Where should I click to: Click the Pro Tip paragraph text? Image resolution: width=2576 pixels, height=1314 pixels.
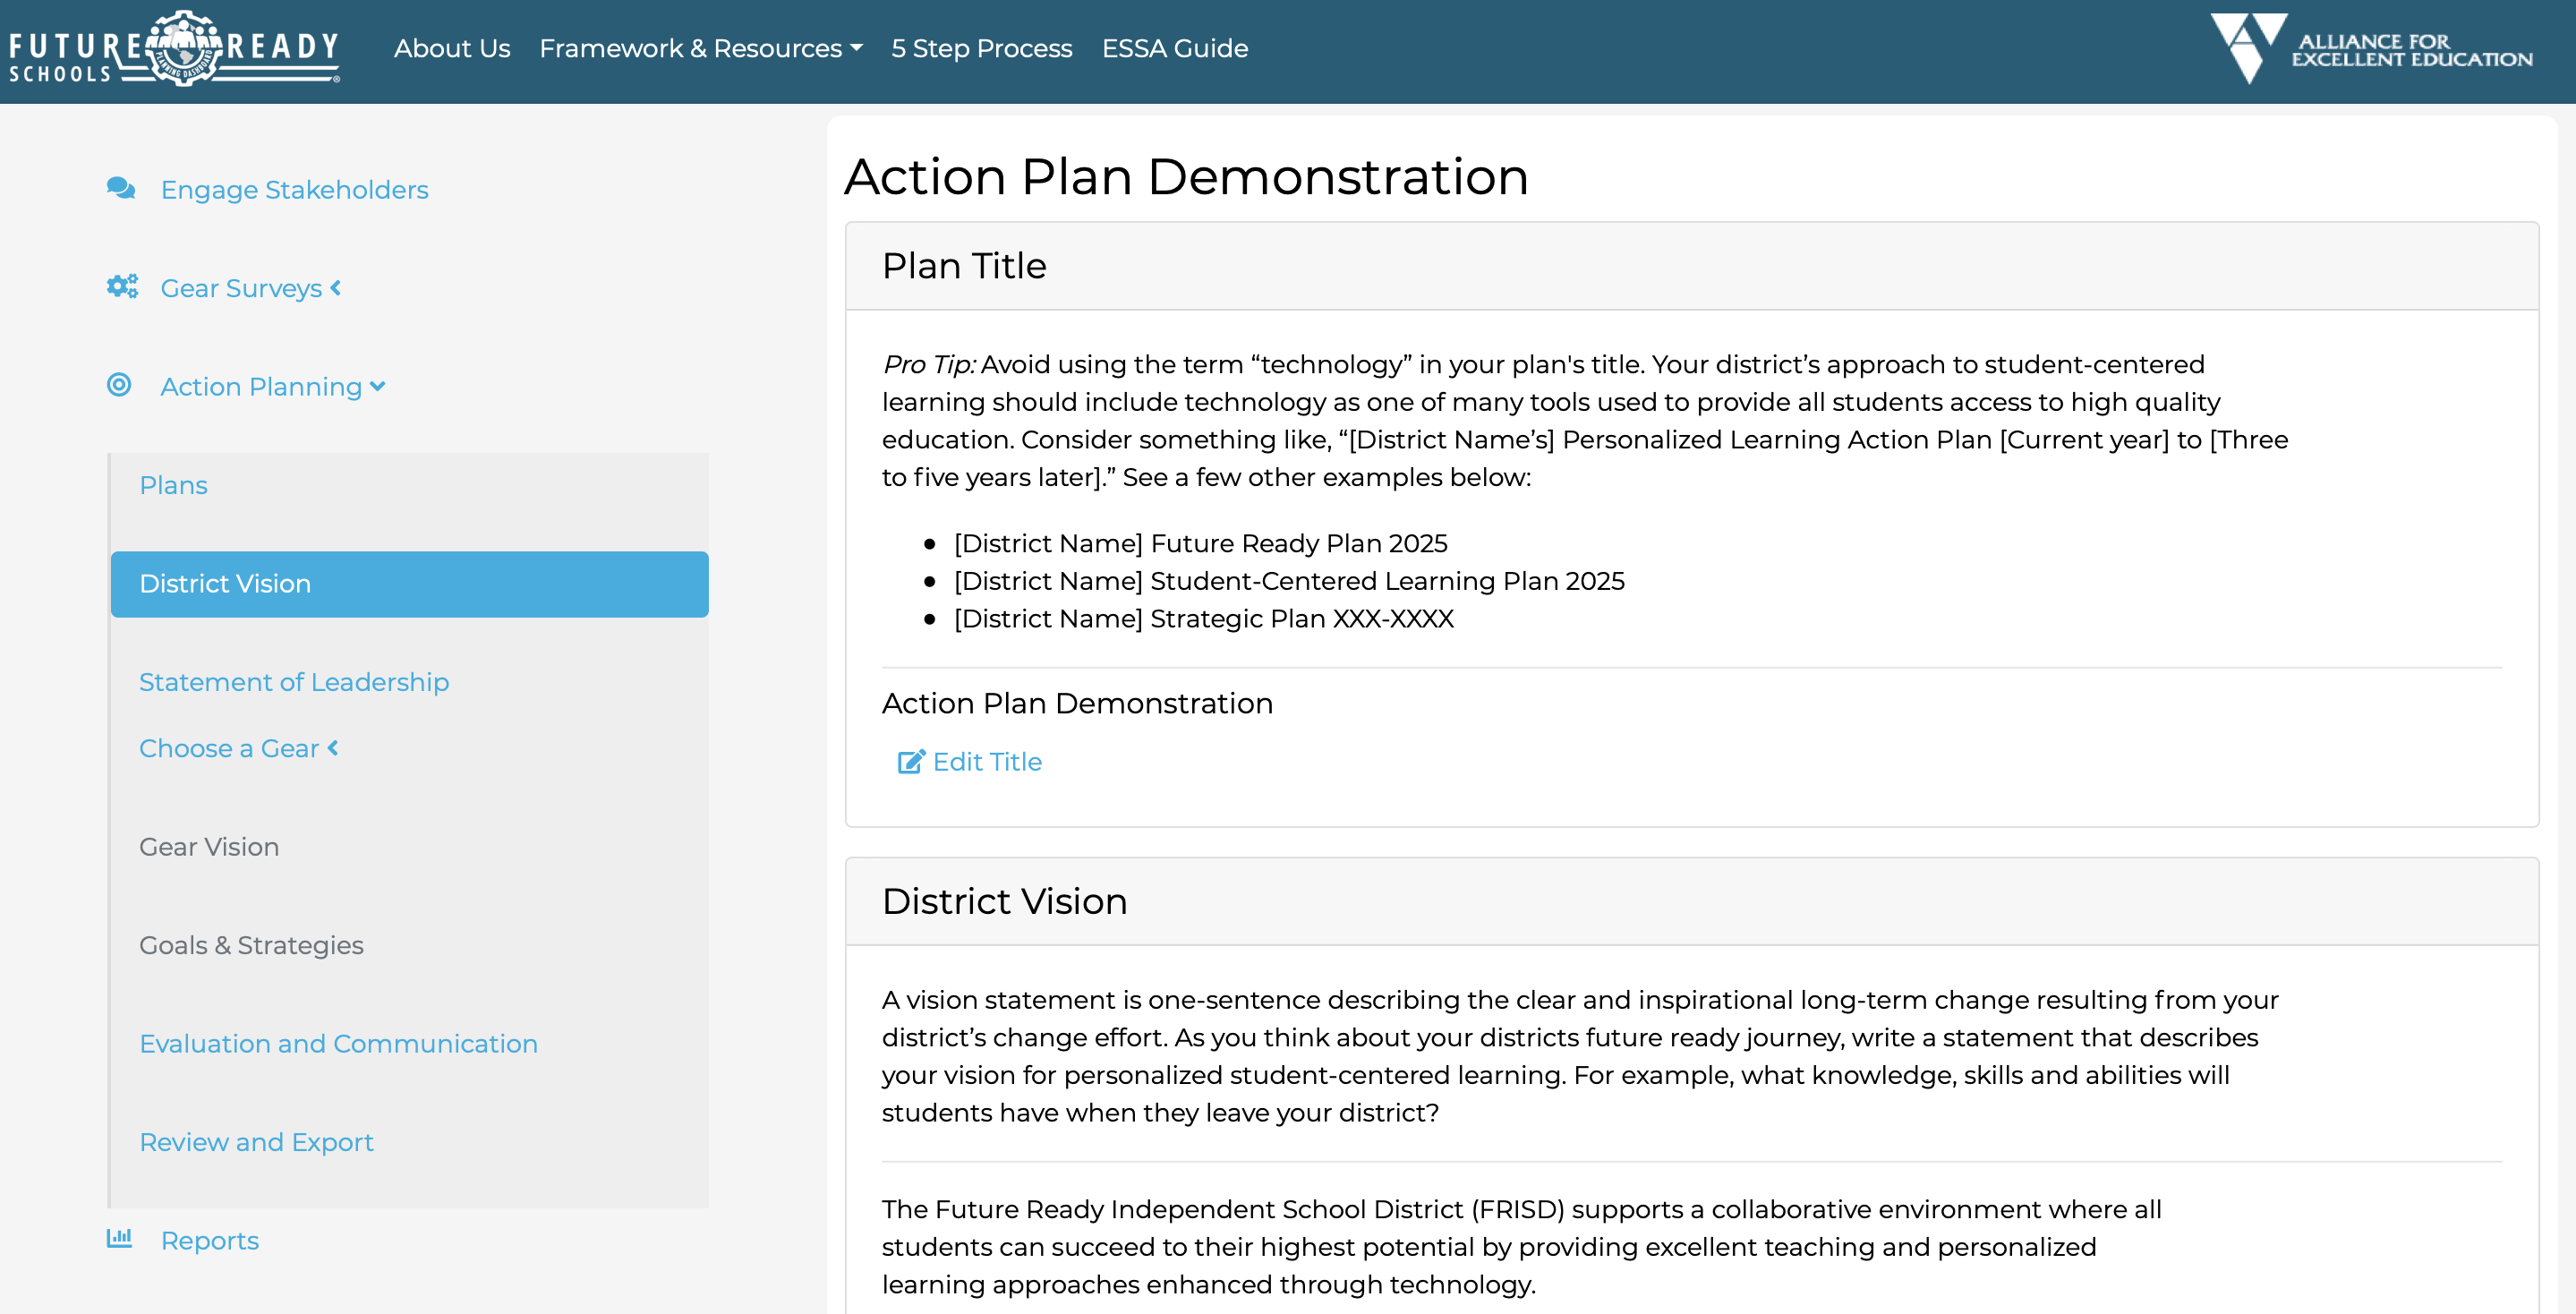point(1584,420)
